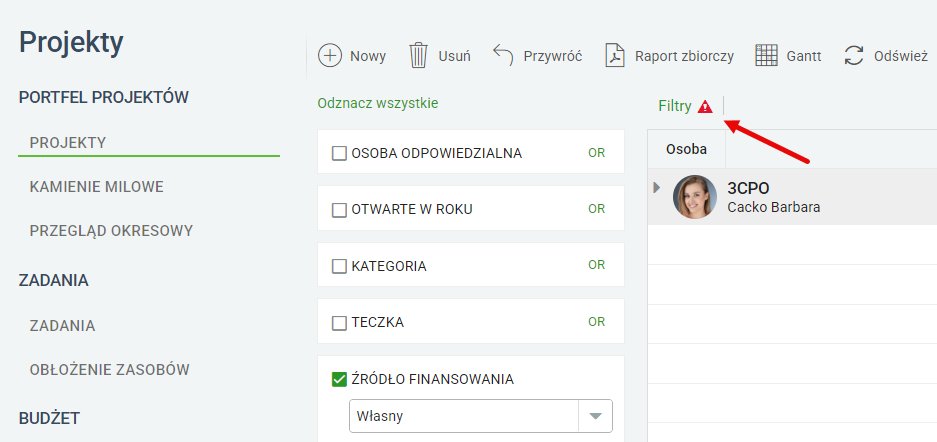This screenshot has width=937, height=442.
Task: Click the Odśwież refresh arrows icon
Action: (855, 56)
